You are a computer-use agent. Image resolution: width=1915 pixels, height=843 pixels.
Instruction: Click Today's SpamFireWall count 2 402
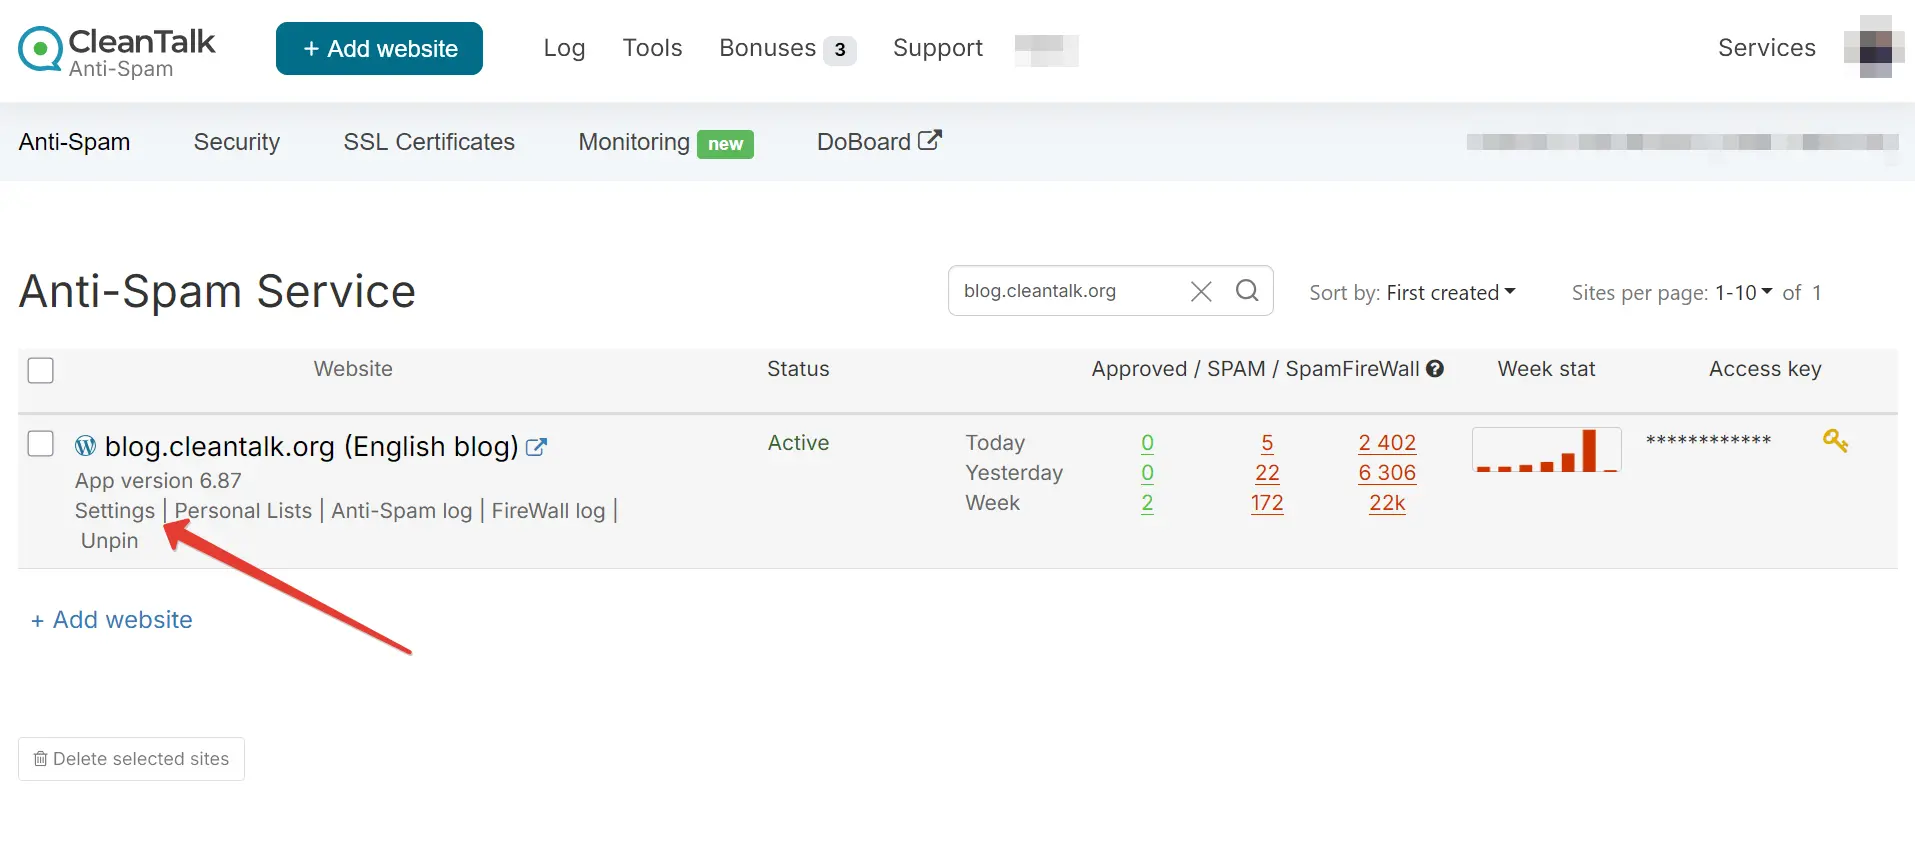point(1387,443)
